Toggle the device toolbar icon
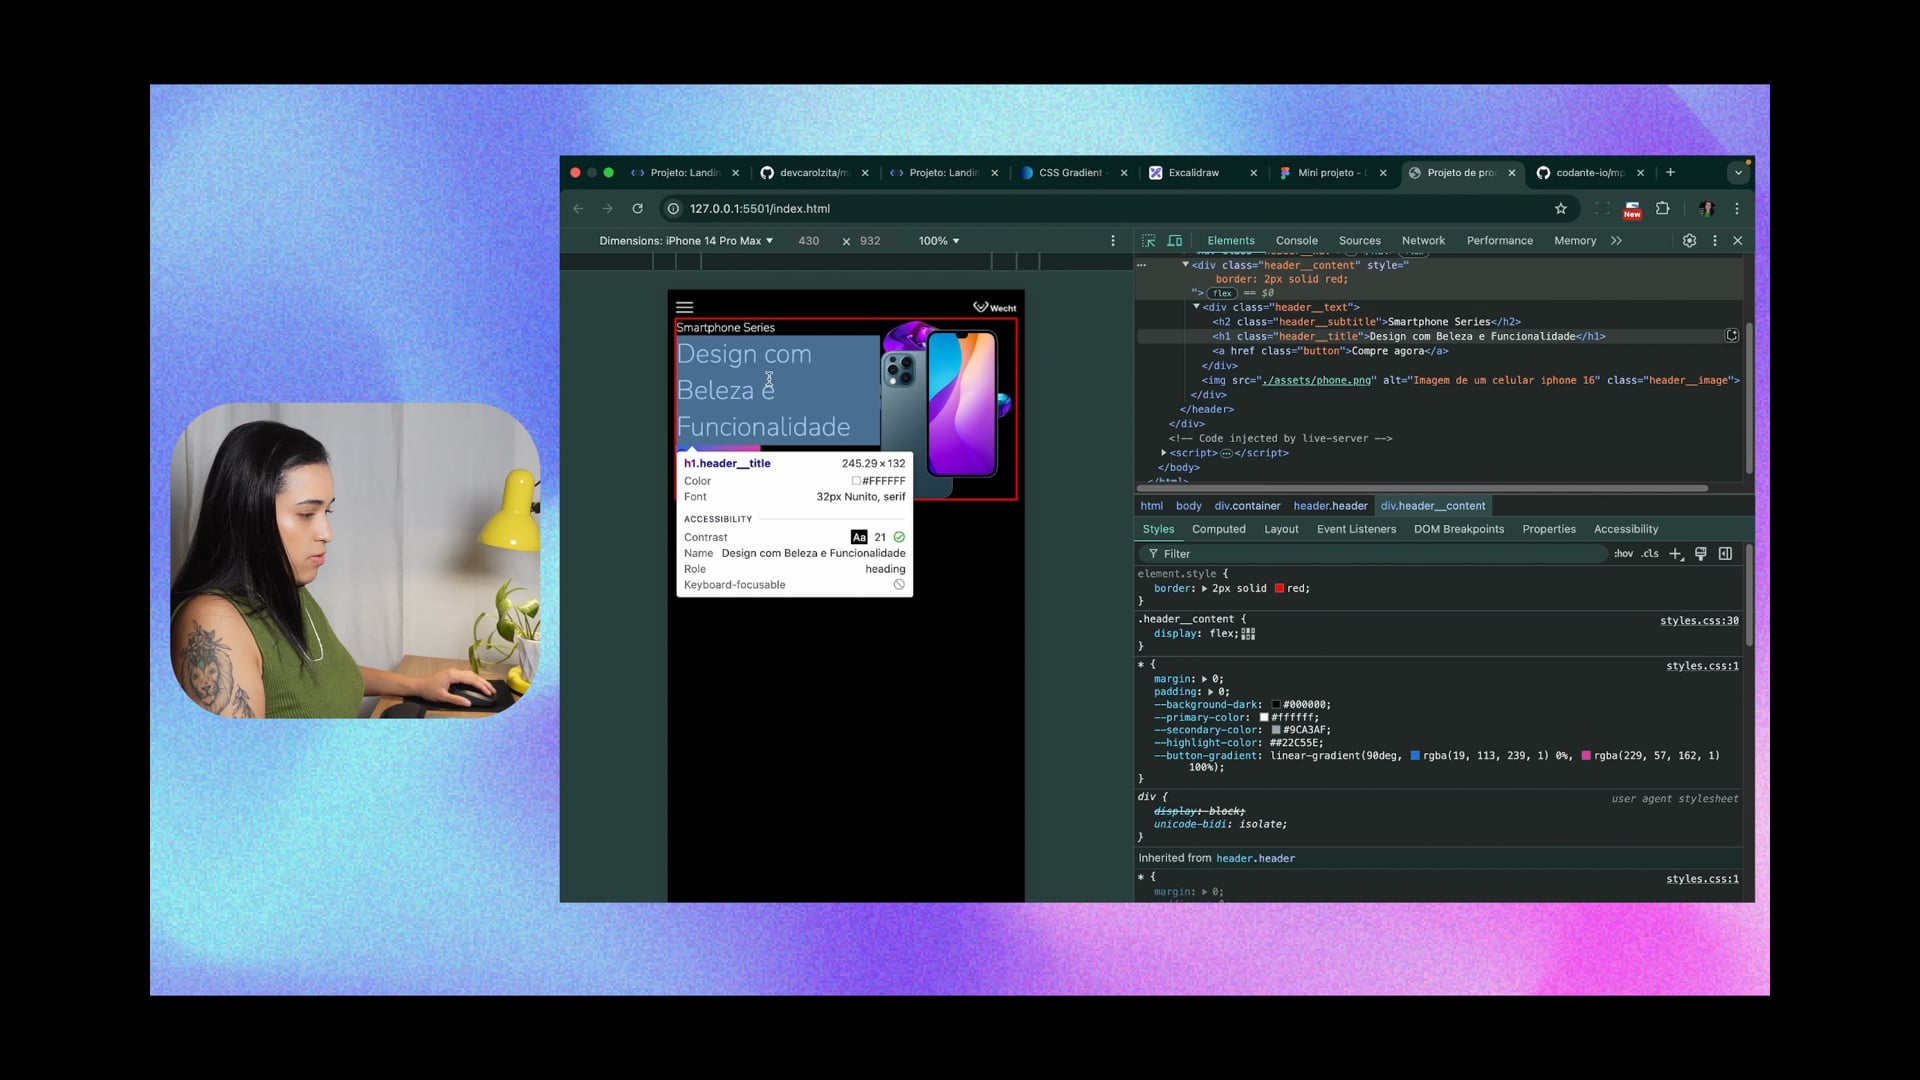The height and width of the screenshot is (1080, 1920). pos(1175,241)
